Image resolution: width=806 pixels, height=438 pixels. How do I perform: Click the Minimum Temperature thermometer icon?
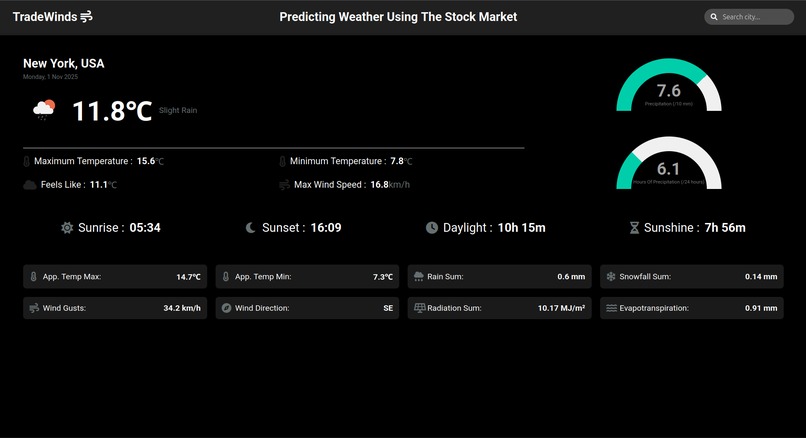282,161
